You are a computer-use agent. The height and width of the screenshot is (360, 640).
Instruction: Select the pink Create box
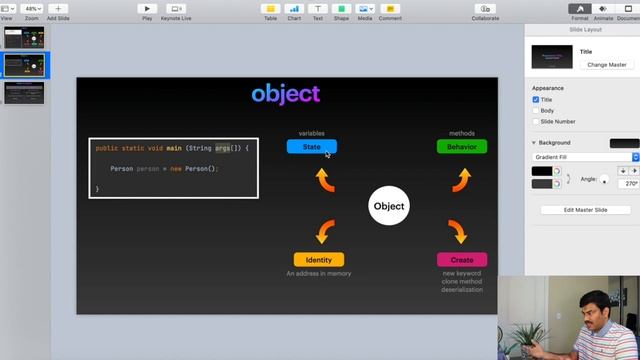tap(462, 260)
